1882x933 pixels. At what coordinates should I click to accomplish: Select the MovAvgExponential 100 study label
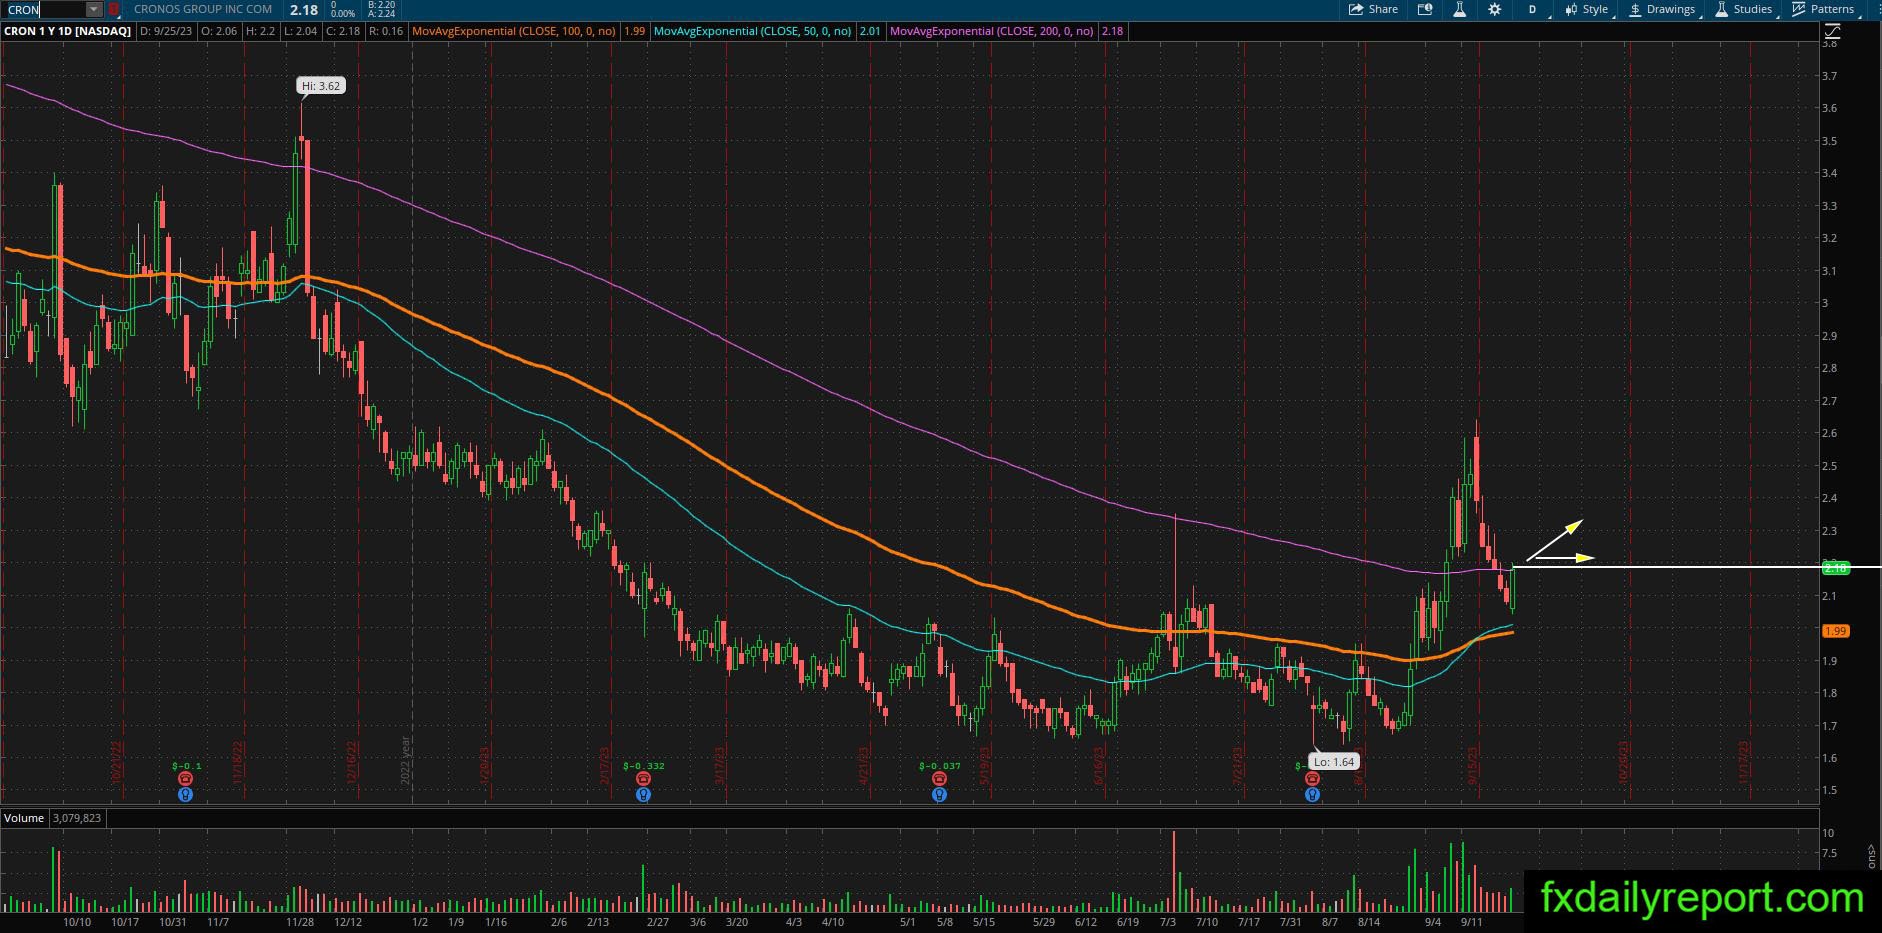pos(514,31)
